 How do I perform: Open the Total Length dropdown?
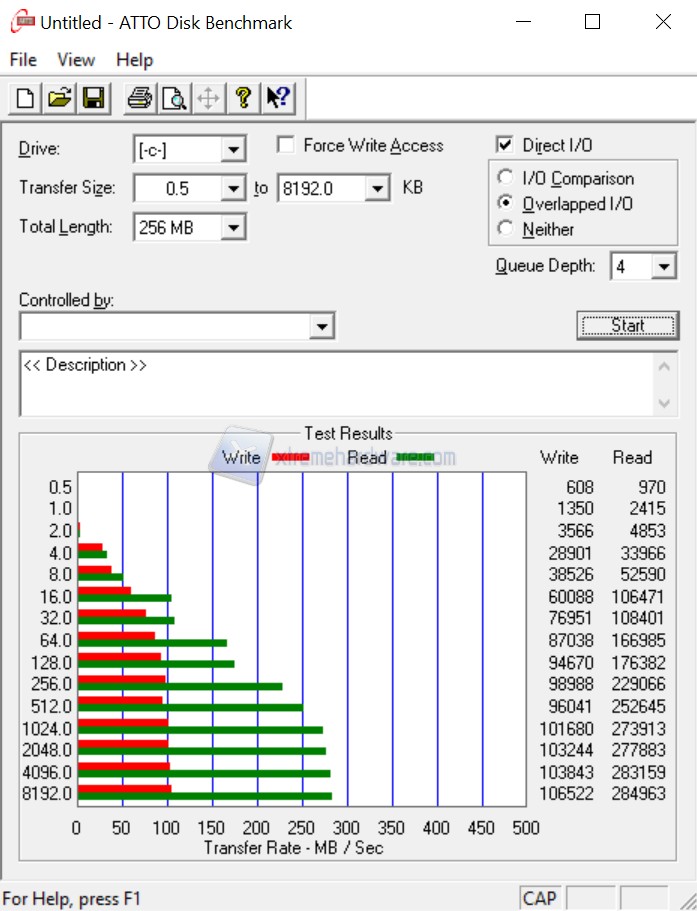tap(233, 228)
